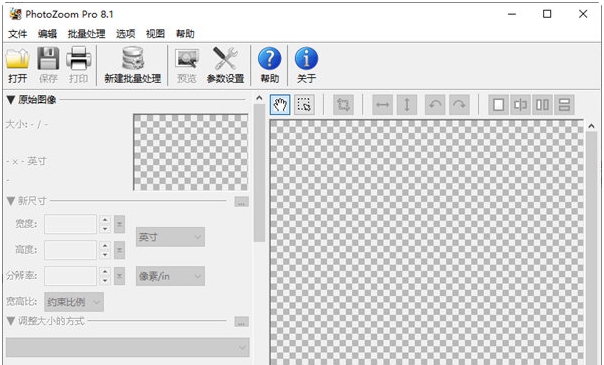The height and width of the screenshot is (365, 604).
Task: Open the 批量处理 menu
Action: 86,34
